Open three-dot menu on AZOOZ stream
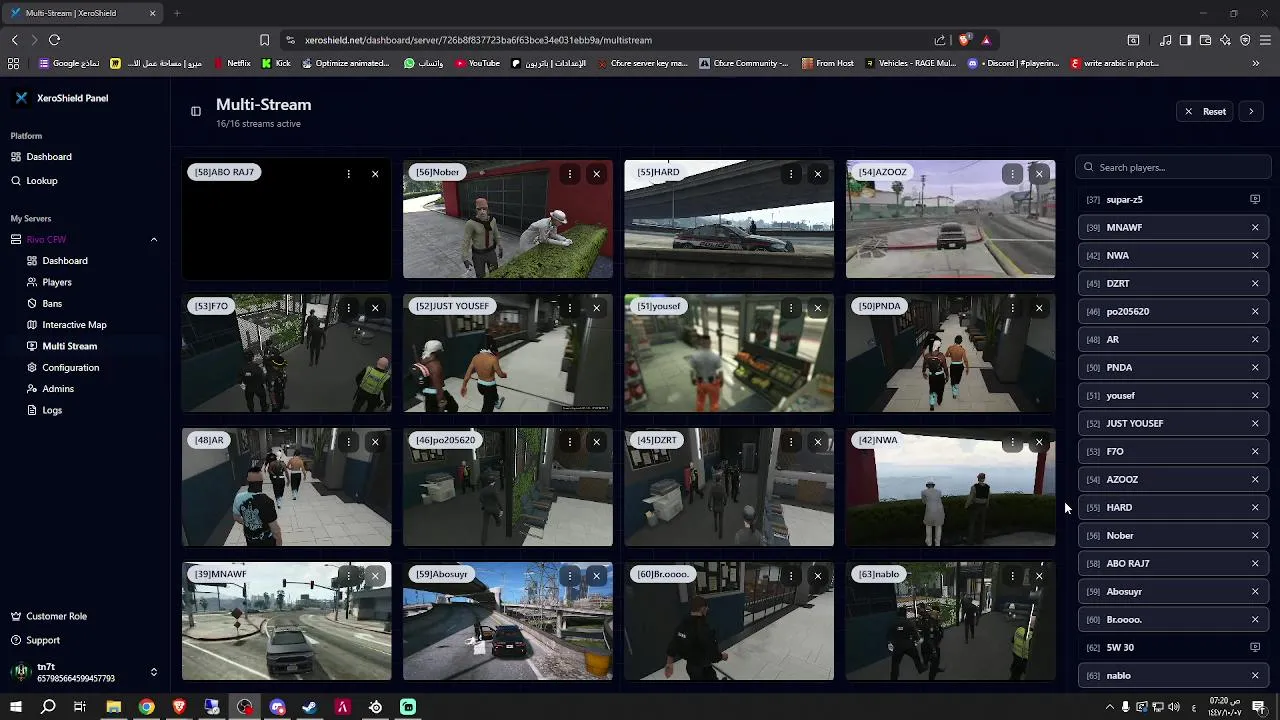Image resolution: width=1280 pixels, height=720 pixels. 1012,174
